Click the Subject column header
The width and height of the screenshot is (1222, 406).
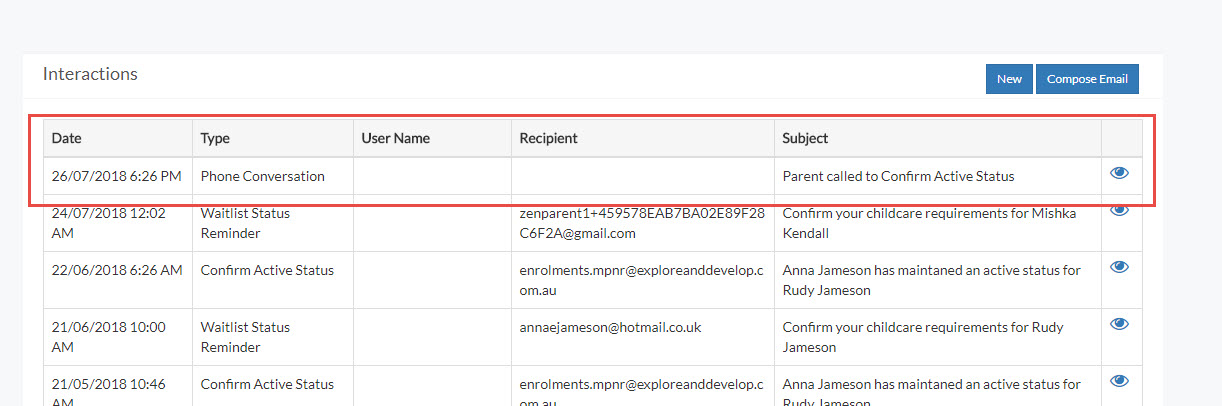805,138
